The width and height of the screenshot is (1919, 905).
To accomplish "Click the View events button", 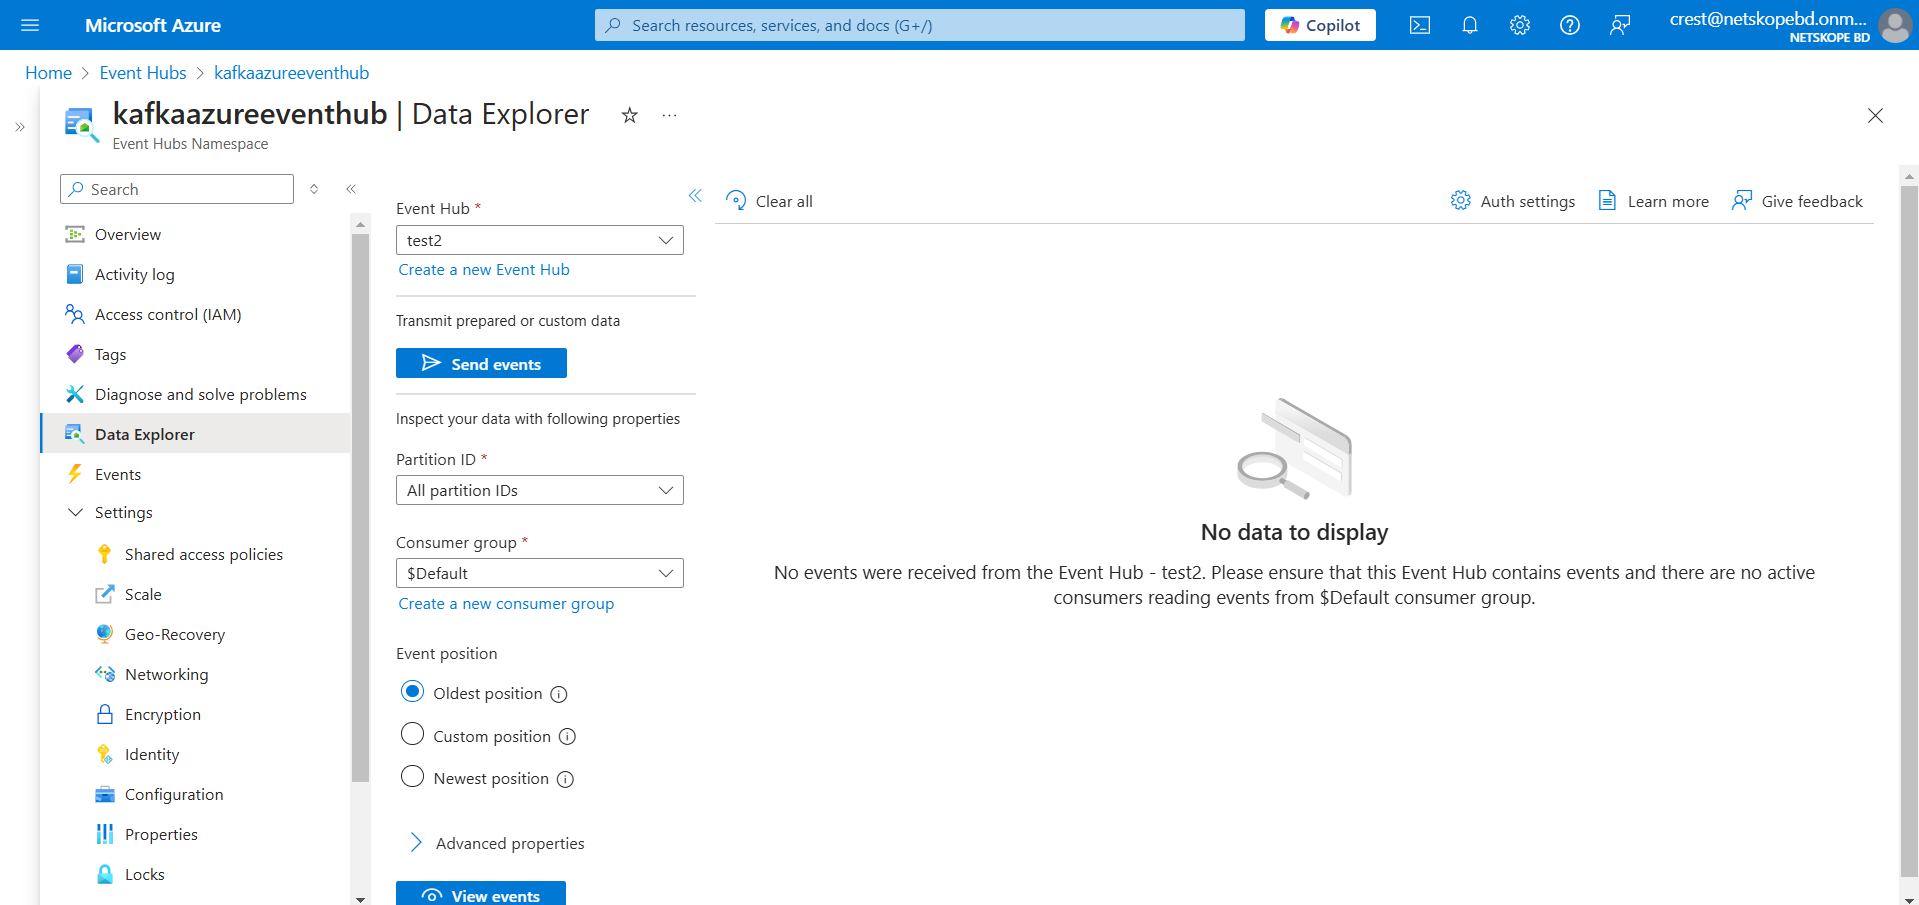I will [481, 893].
